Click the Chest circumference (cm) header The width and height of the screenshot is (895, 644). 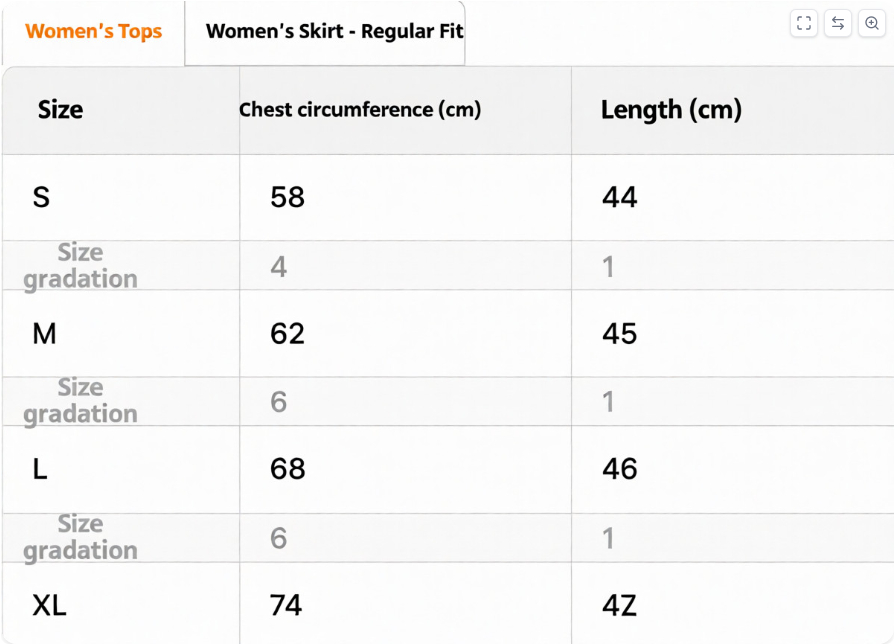pyautogui.click(x=360, y=110)
